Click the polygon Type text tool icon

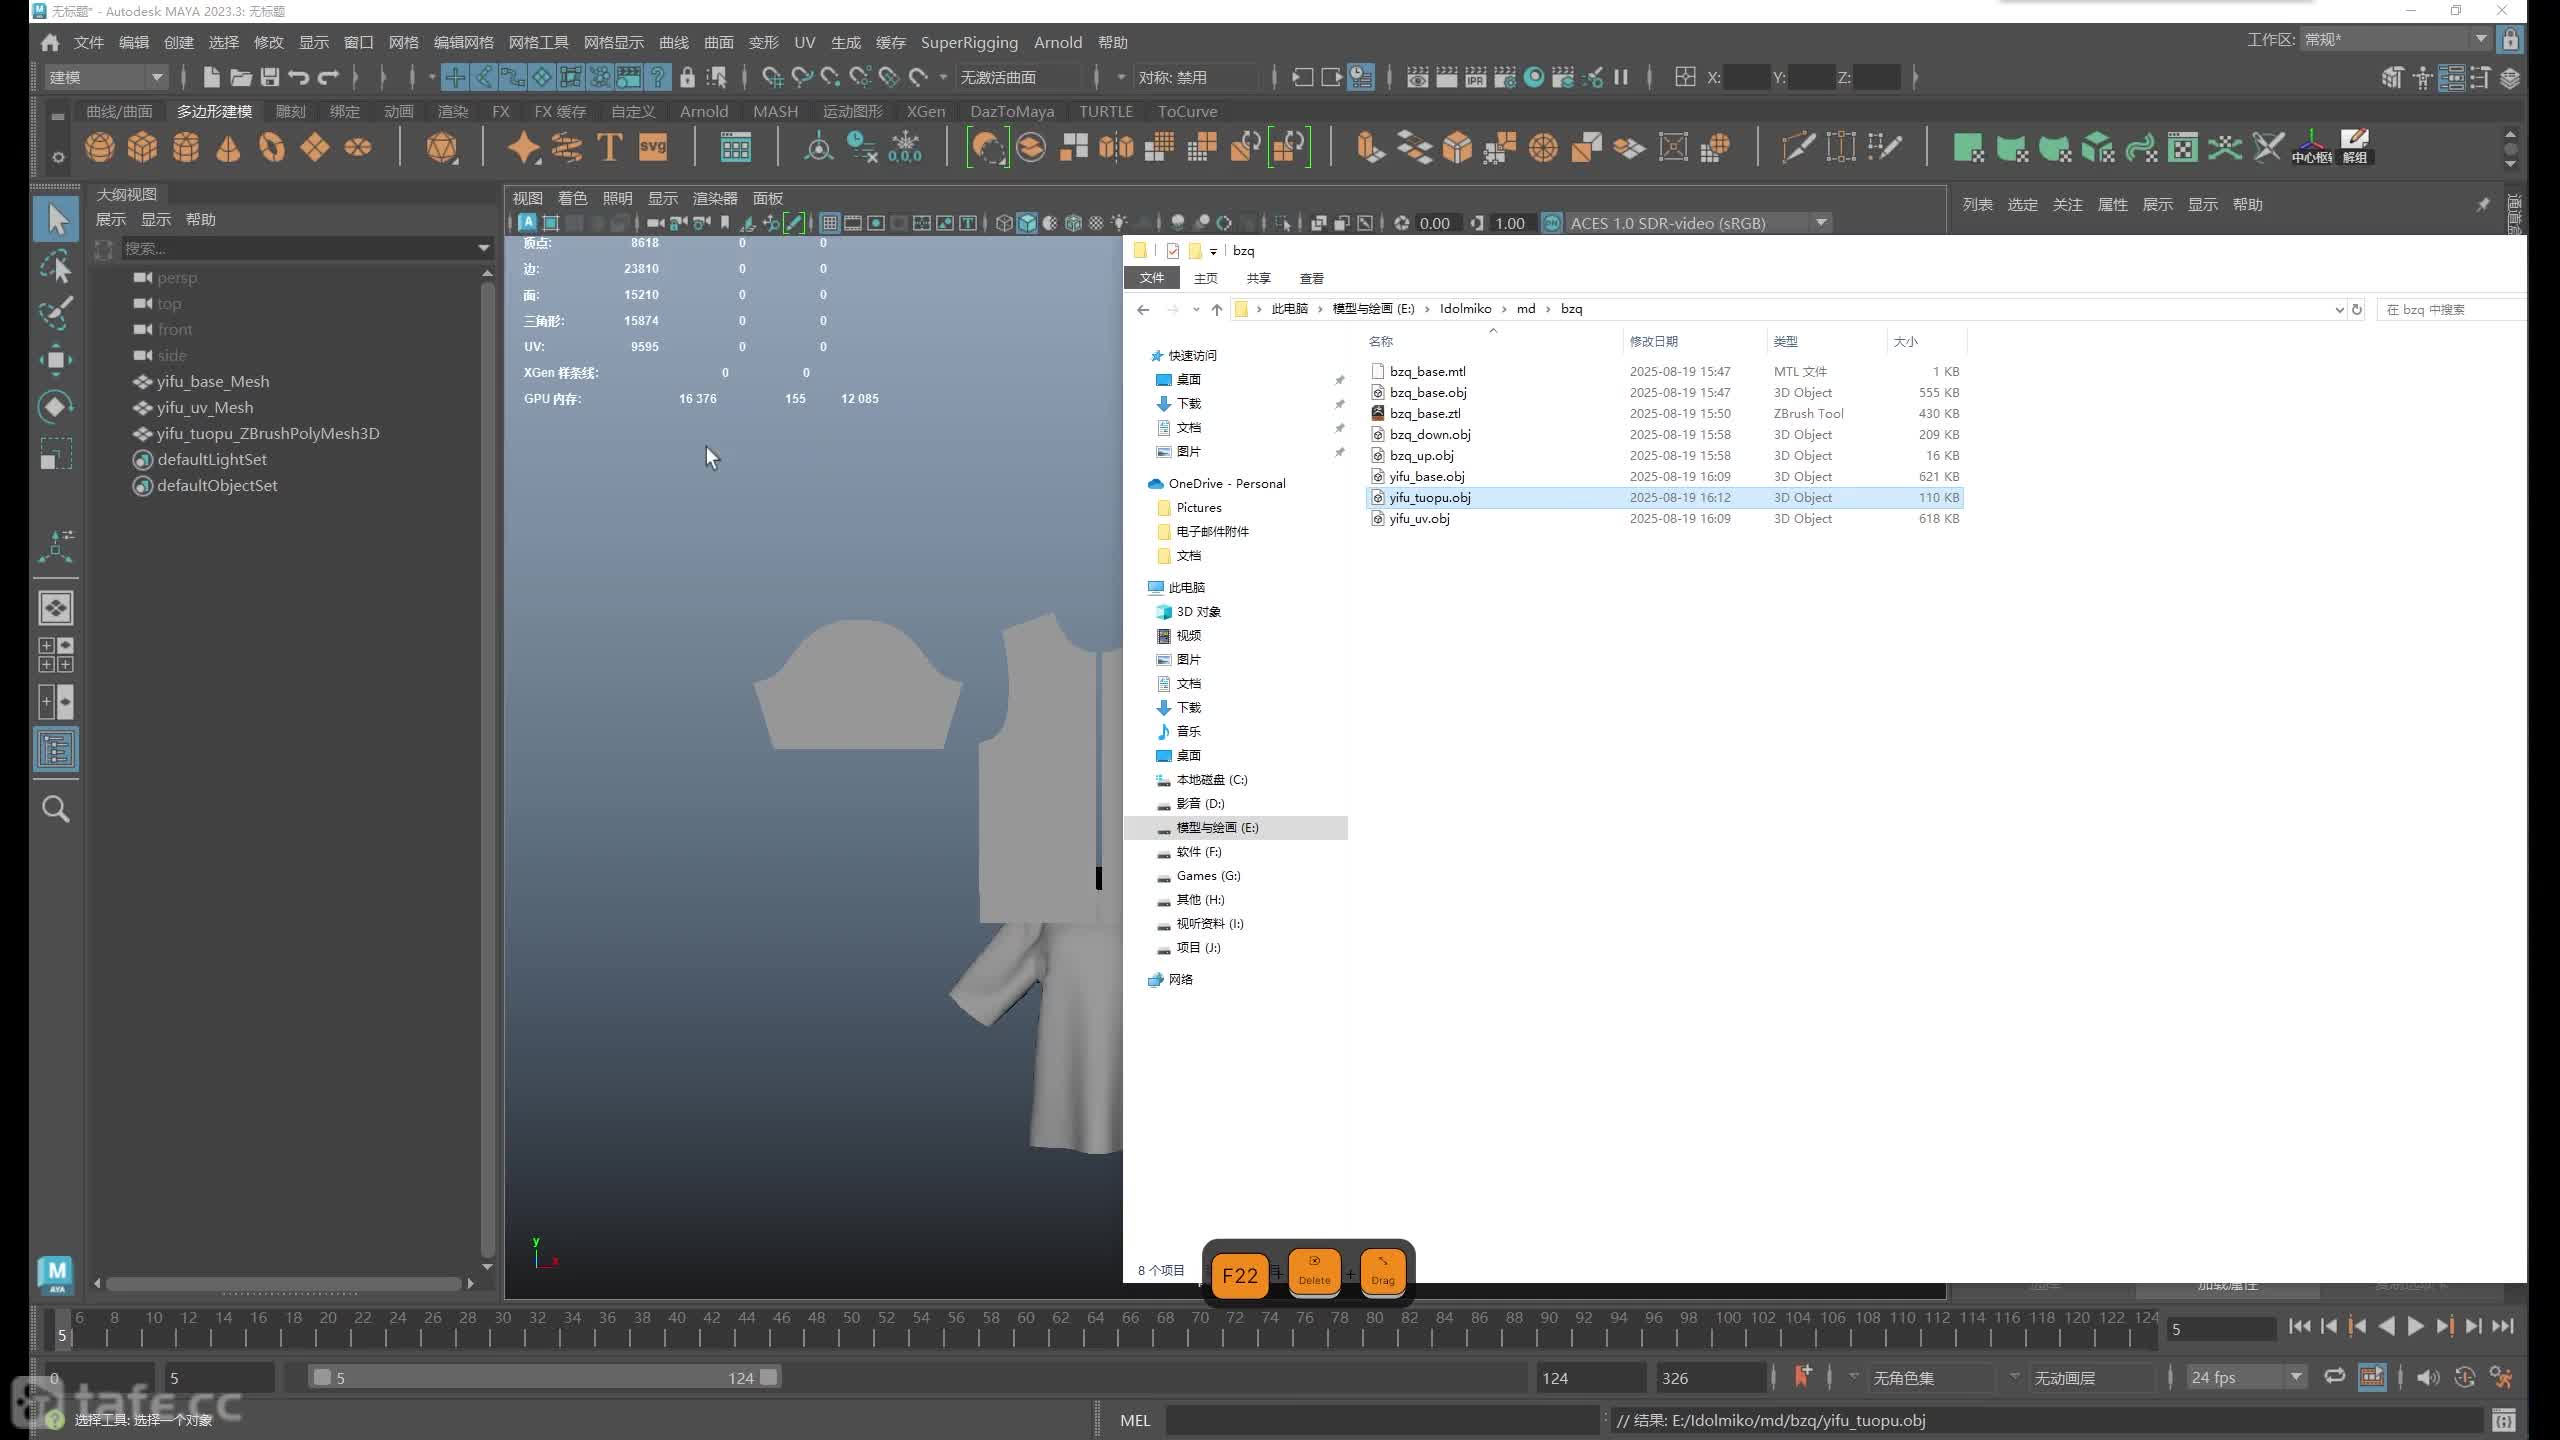(609, 148)
